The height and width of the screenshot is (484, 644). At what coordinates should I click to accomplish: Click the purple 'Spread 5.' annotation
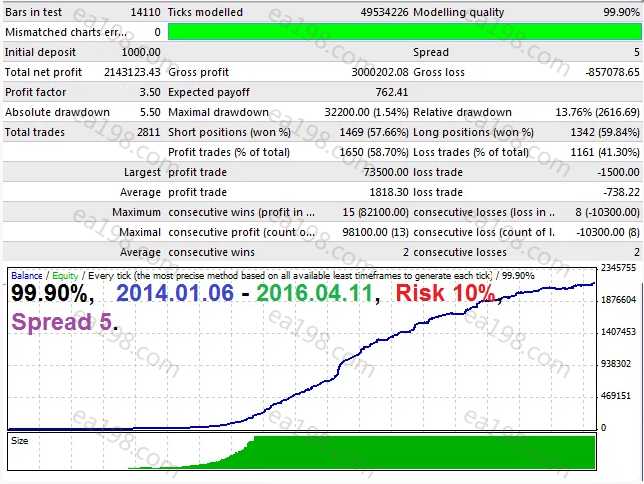coord(64,322)
